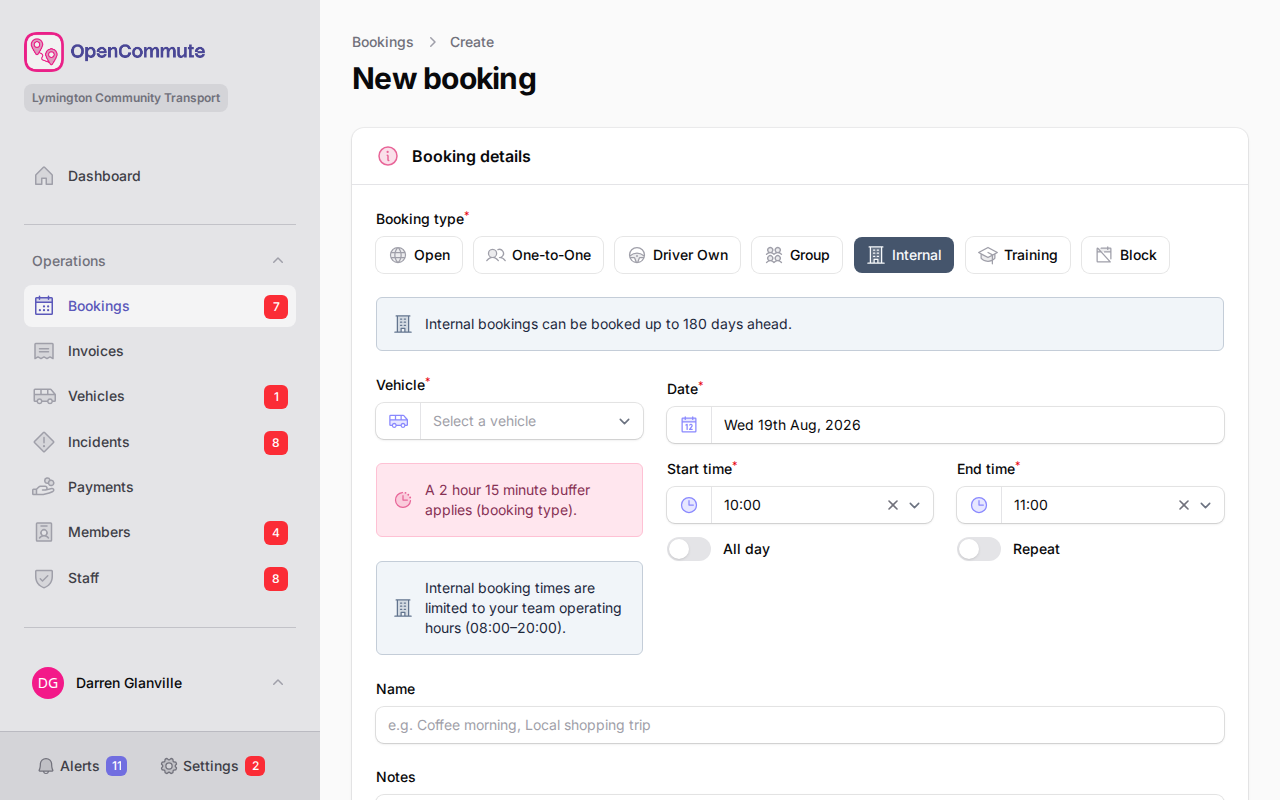Click the Payments hand icon

tap(44, 487)
